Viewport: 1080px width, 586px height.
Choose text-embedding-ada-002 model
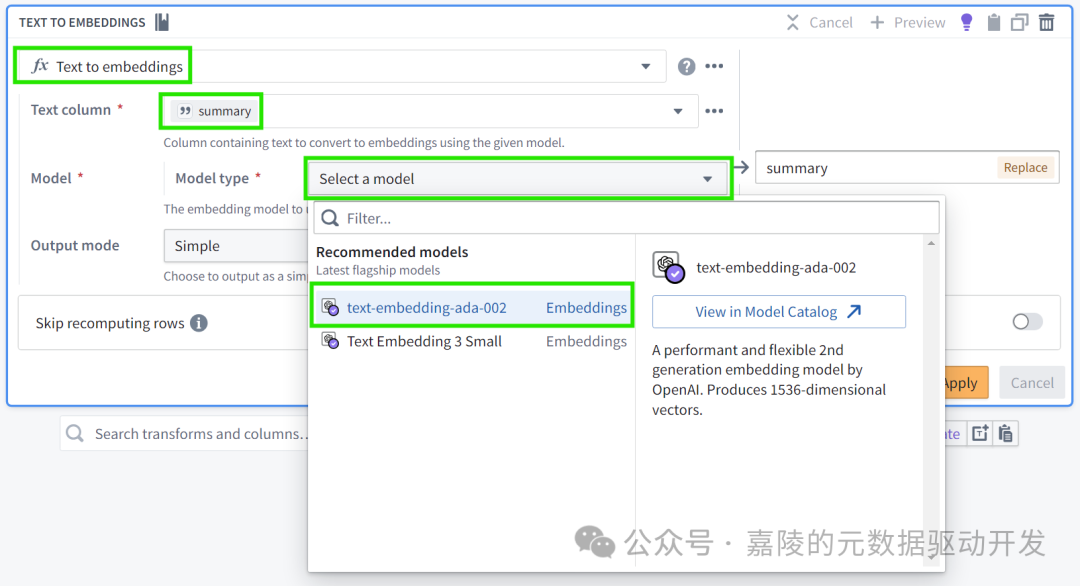[x=473, y=308]
